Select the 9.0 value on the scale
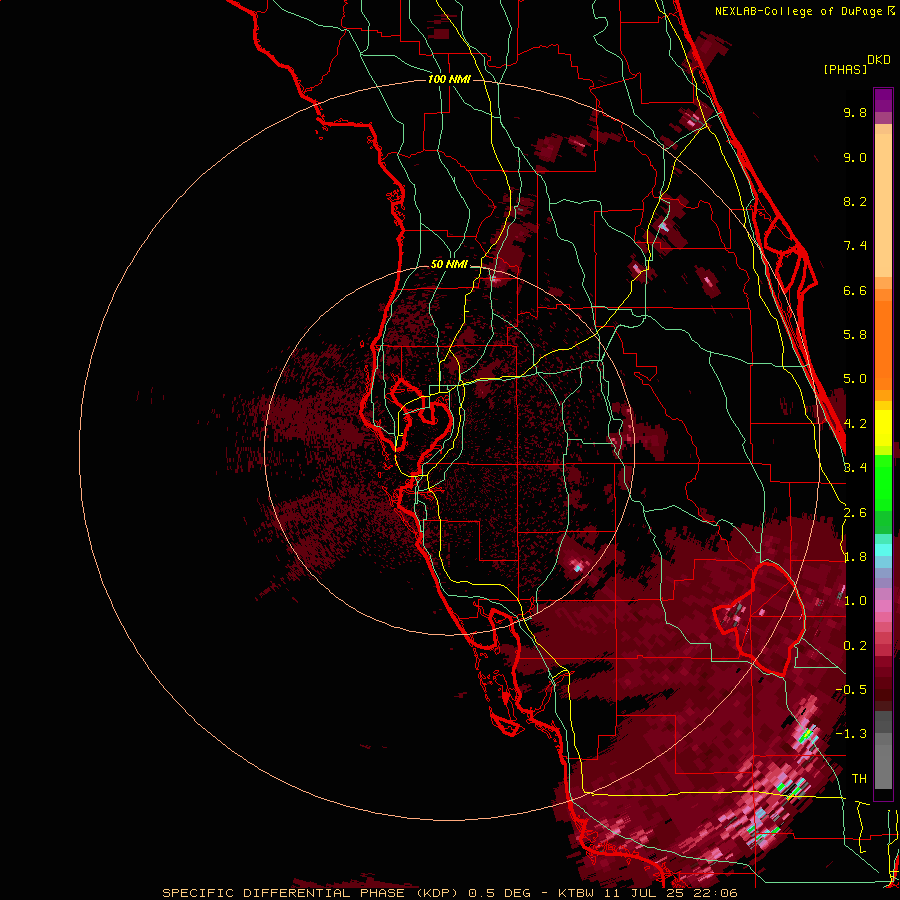The height and width of the screenshot is (900, 900). coord(855,157)
